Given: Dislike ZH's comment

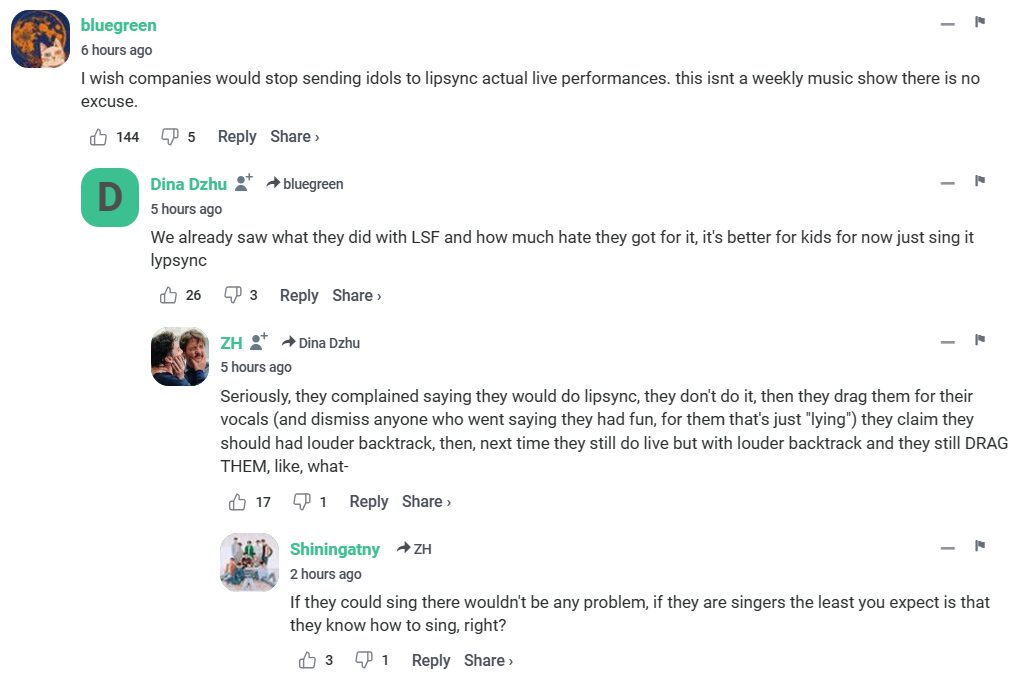Looking at the screenshot, I should 302,502.
